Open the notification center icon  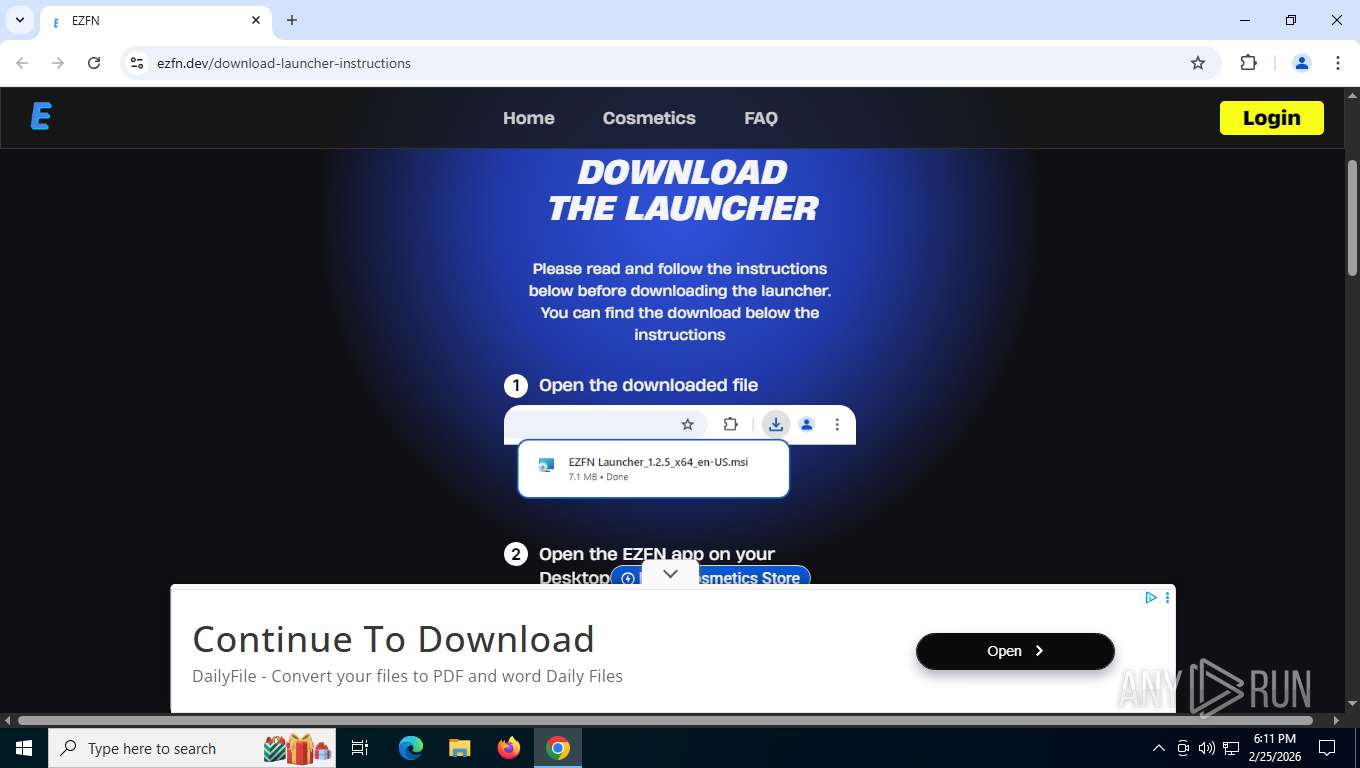(x=1327, y=748)
